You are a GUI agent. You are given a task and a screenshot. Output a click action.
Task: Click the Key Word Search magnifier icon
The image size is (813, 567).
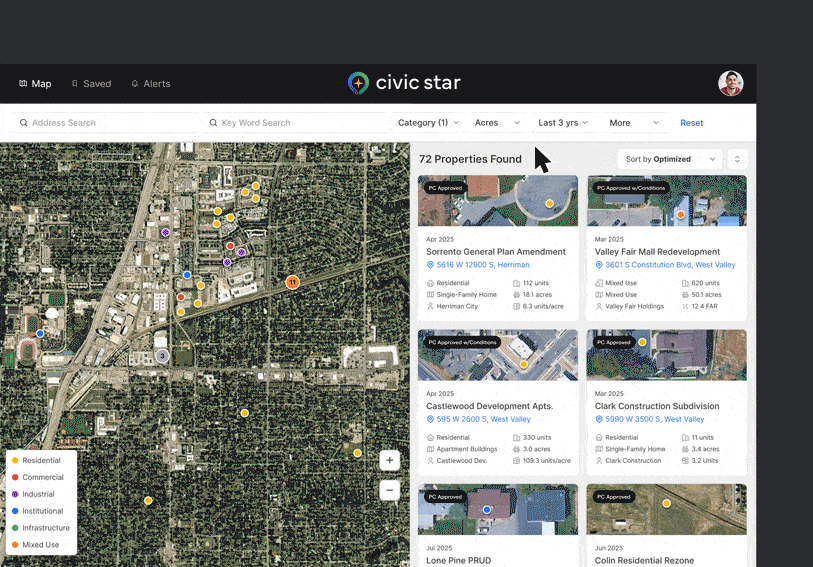click(x=213, y=123)
